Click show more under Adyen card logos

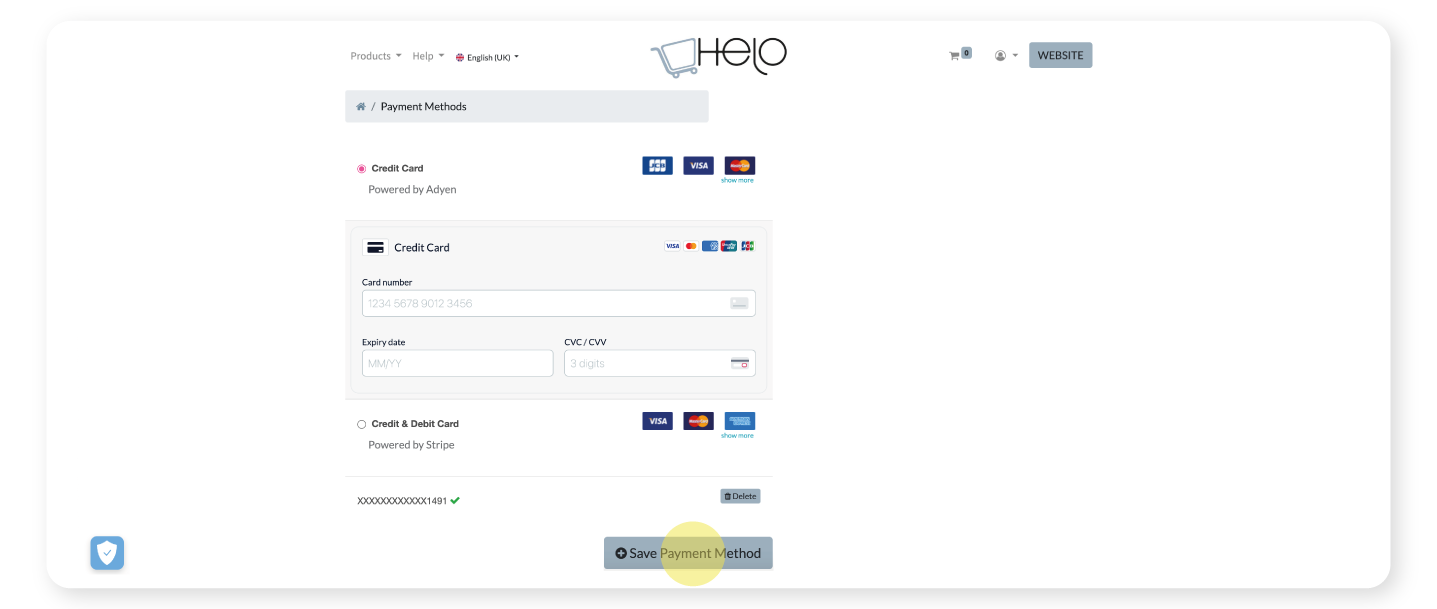tap(737, 181)
